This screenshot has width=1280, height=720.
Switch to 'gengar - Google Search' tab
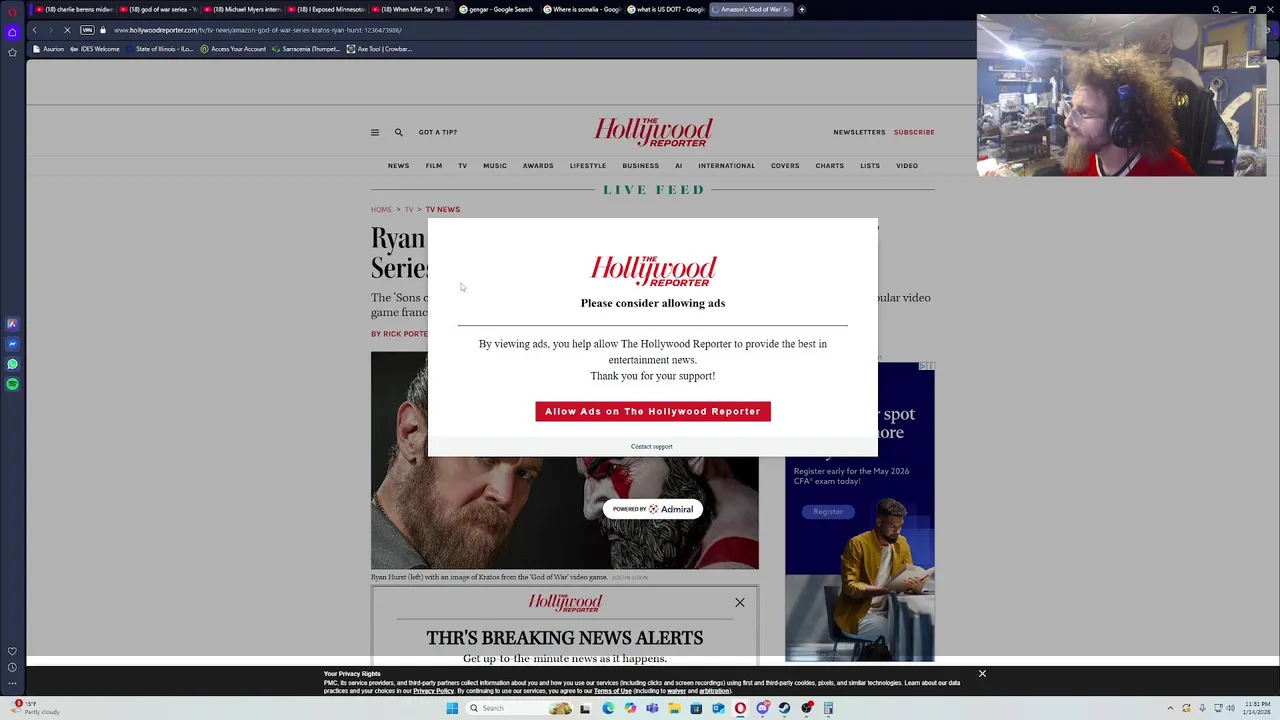pyautogui.click(x=496, y=9)
